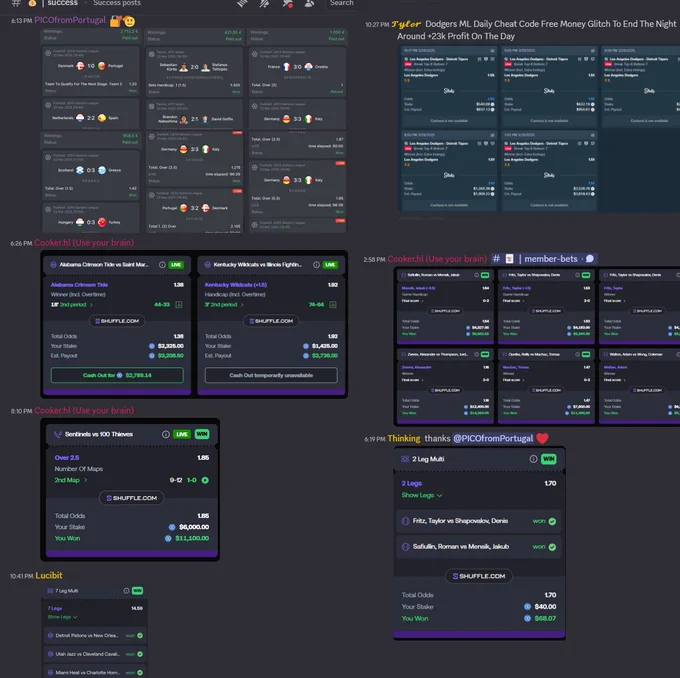Click the scoreboard icon next to 44-33

179,305
